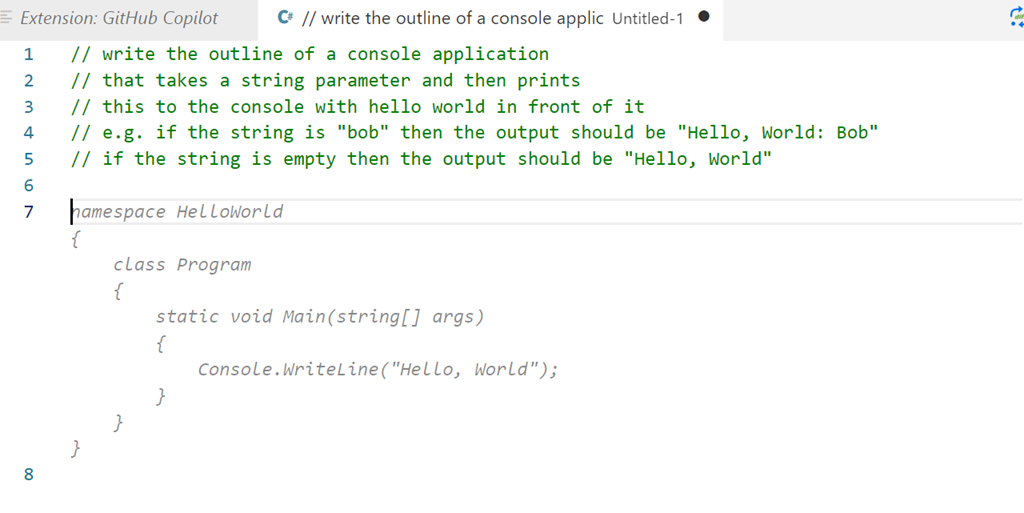Click the empty line 6 number
The image size is (1024, 513).
coord(28,185)
